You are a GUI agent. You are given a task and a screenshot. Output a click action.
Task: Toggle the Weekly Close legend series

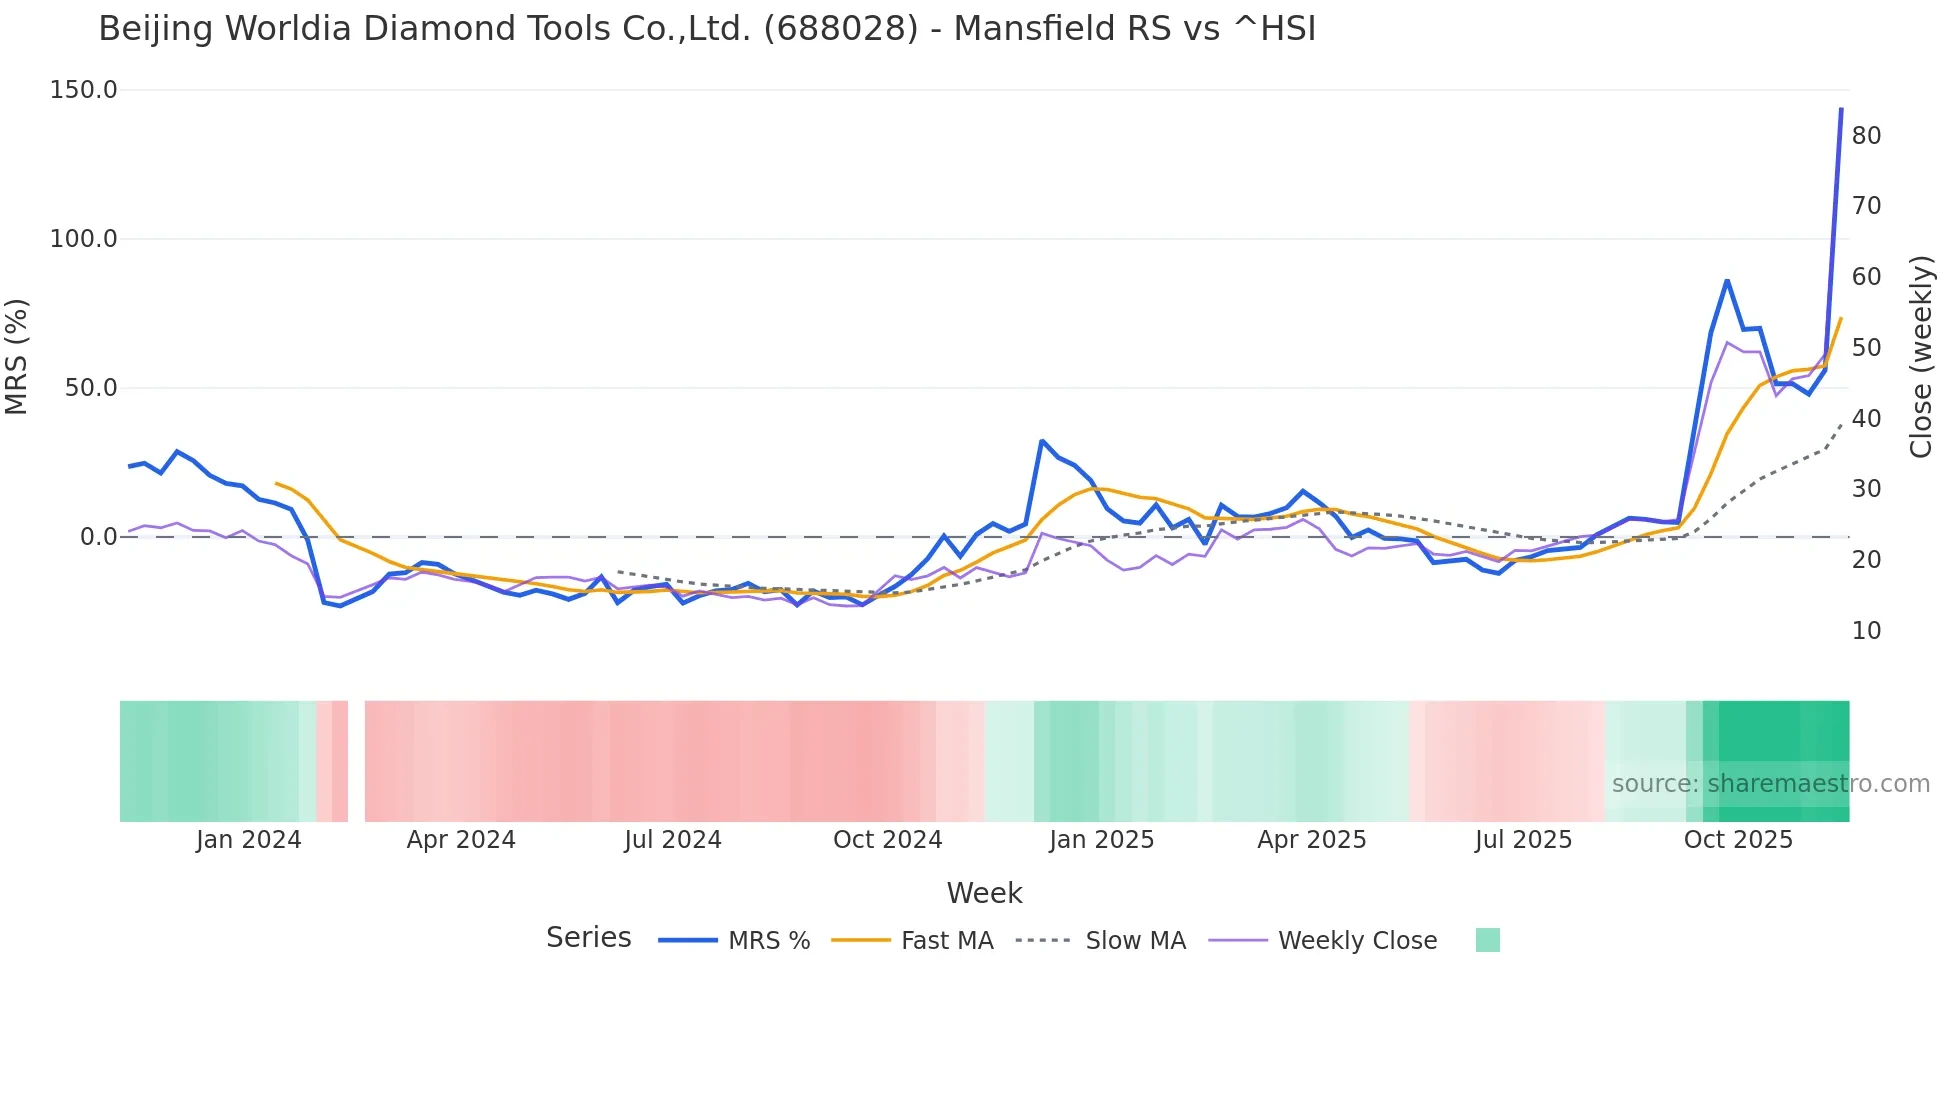point(1323,941)
